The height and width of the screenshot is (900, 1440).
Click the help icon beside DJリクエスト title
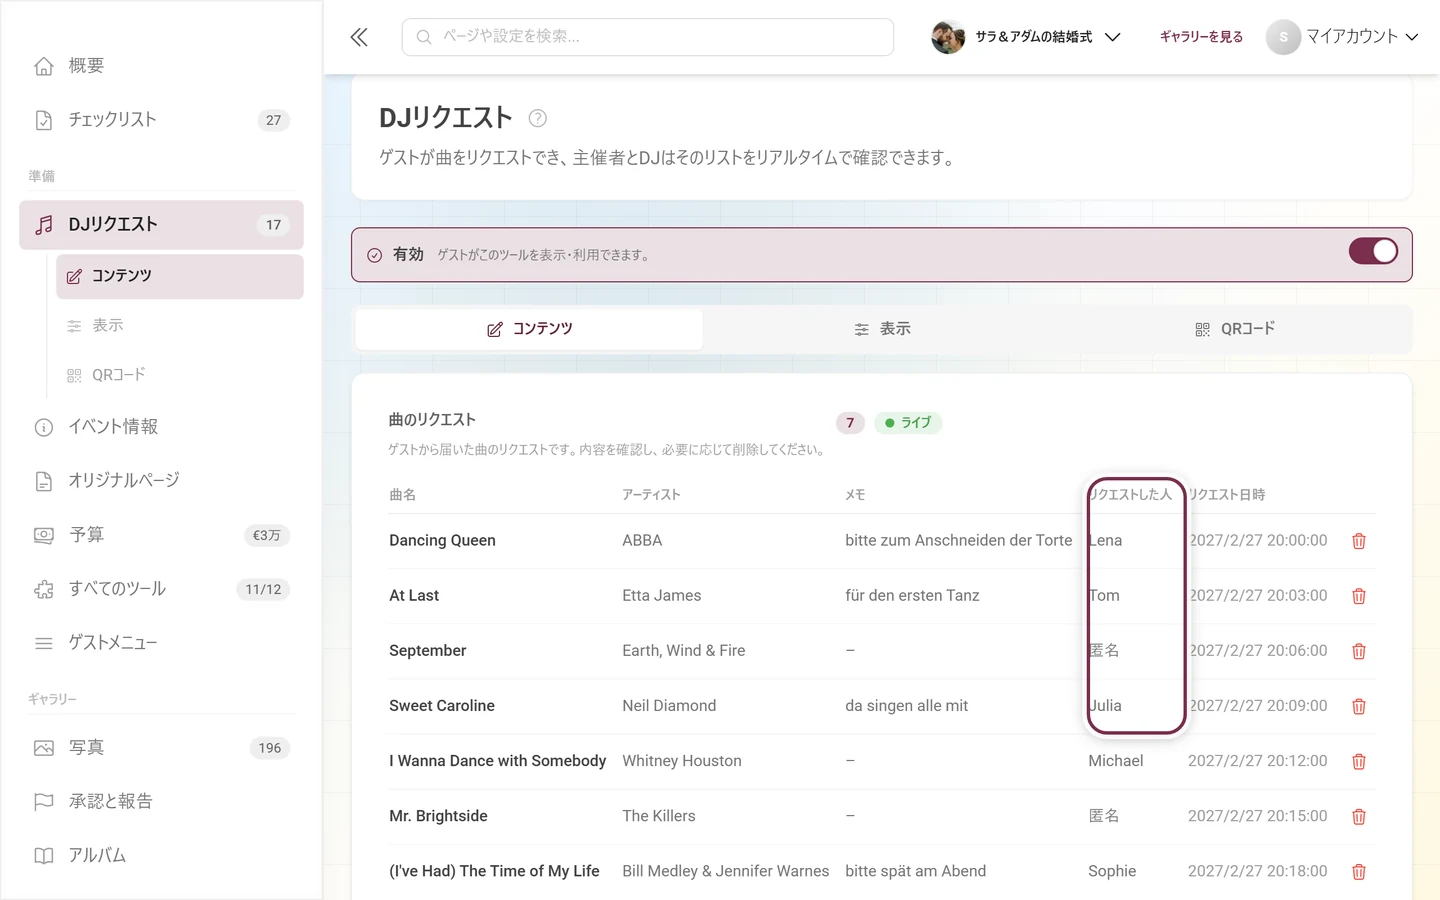(x=537, y=118)
